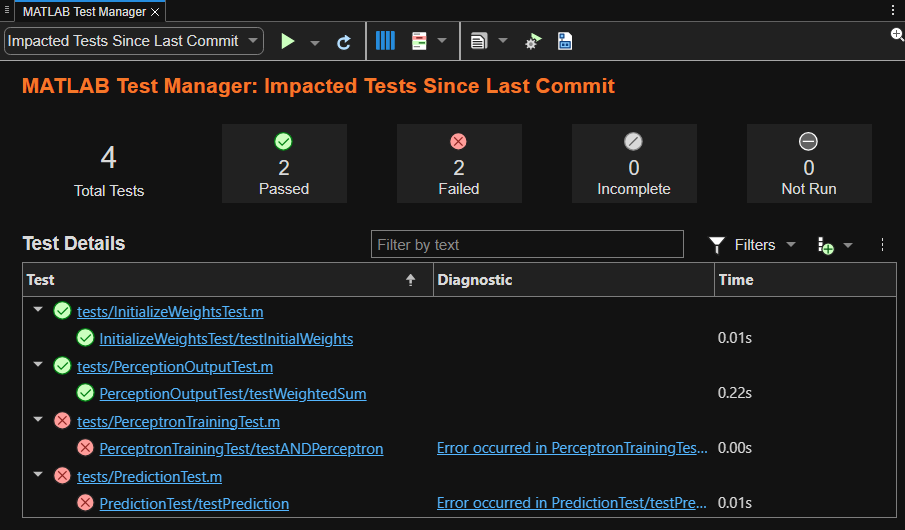Click the refresh tests icon
Screen dimensions: 905x530
344,42
